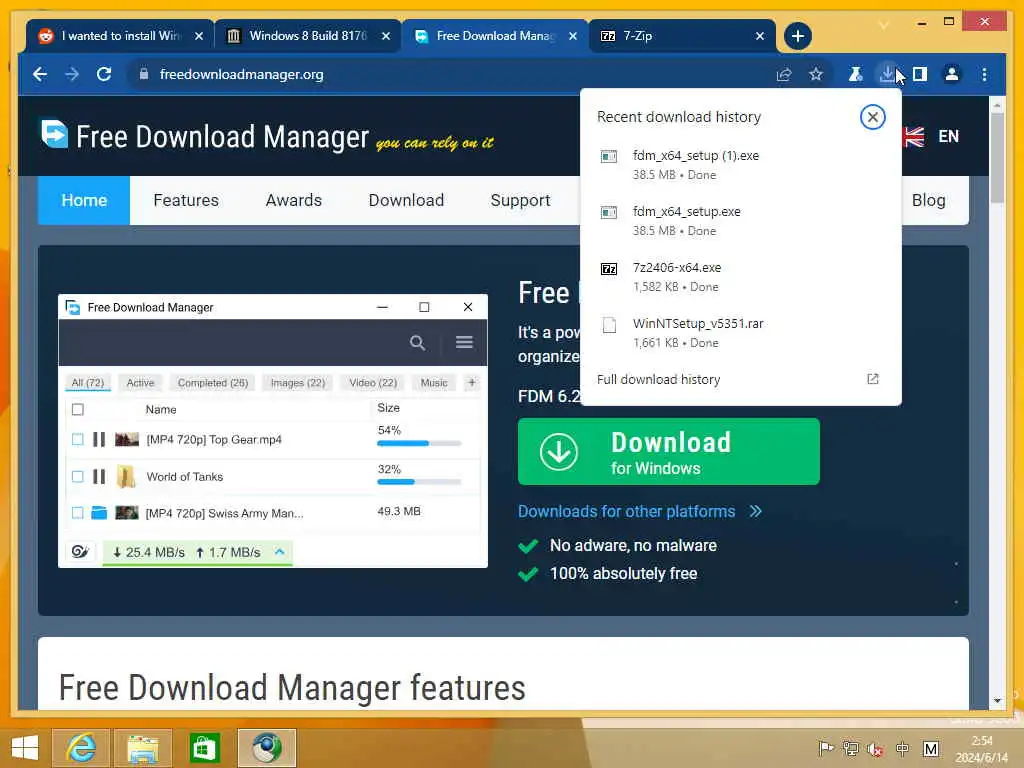Open the Support navigation item

click(520, 200)
